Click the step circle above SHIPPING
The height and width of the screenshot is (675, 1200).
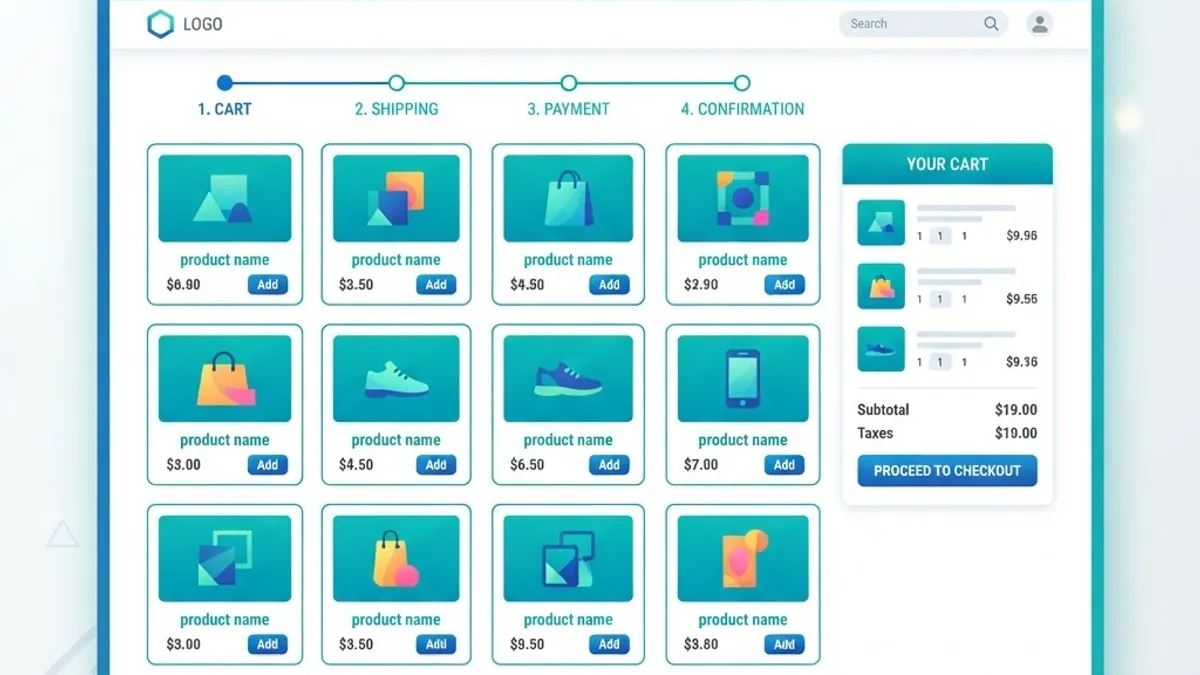point(396,83)
